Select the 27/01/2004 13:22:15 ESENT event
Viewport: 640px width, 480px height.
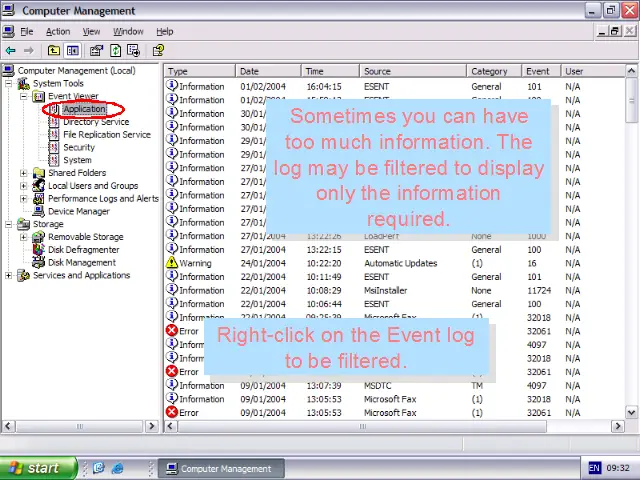[x=394, y=249]
